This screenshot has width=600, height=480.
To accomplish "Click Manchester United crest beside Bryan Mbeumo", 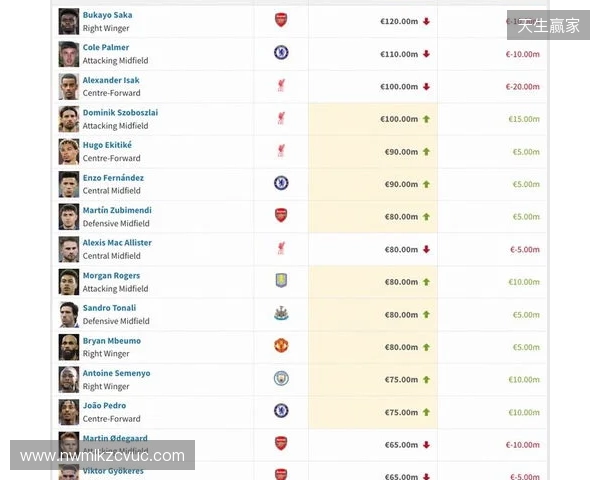I will (281, 346).
